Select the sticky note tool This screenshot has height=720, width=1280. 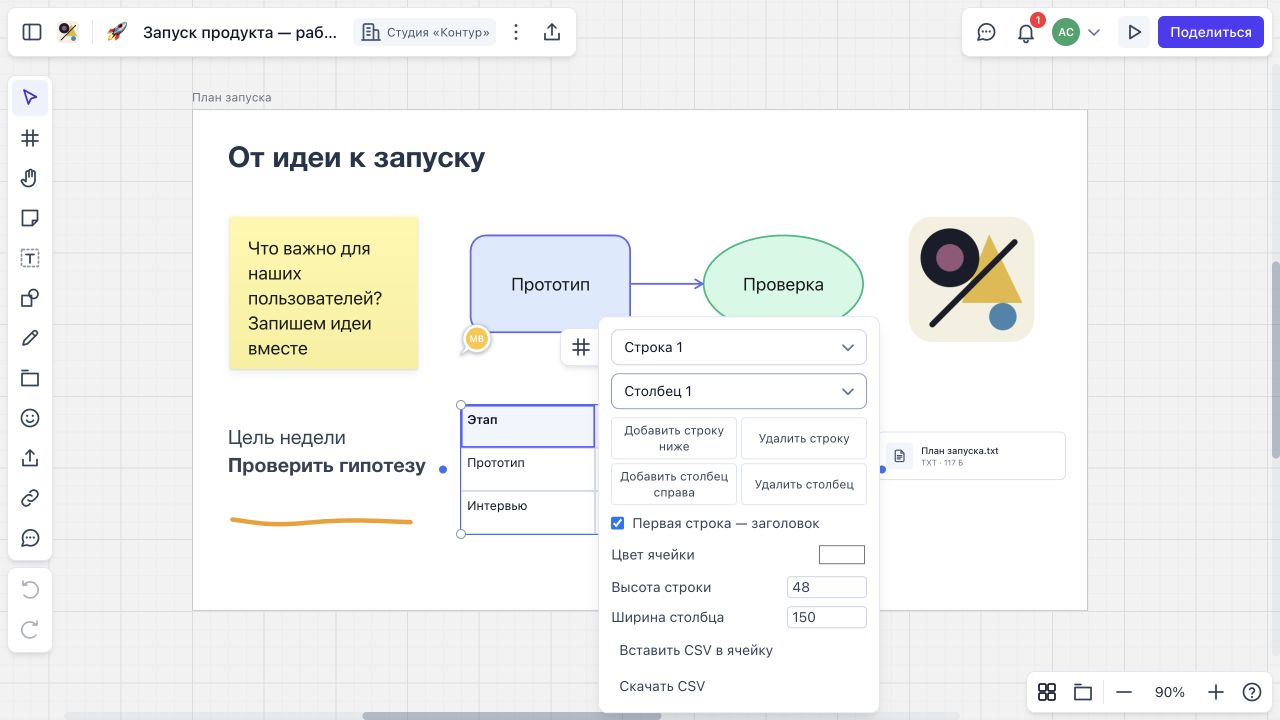(30, 218)
